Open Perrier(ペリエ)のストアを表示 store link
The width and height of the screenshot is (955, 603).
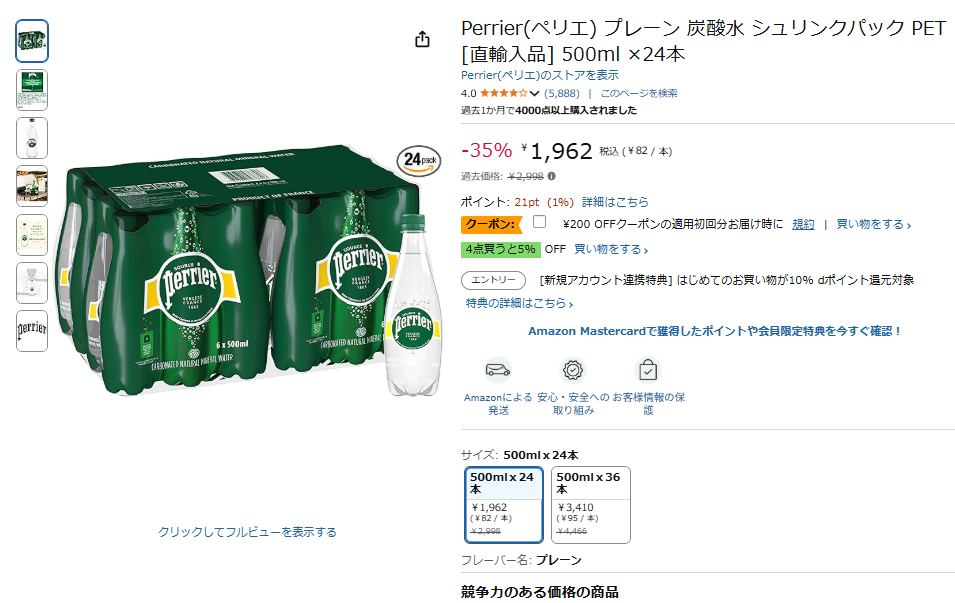coord(539,75)
